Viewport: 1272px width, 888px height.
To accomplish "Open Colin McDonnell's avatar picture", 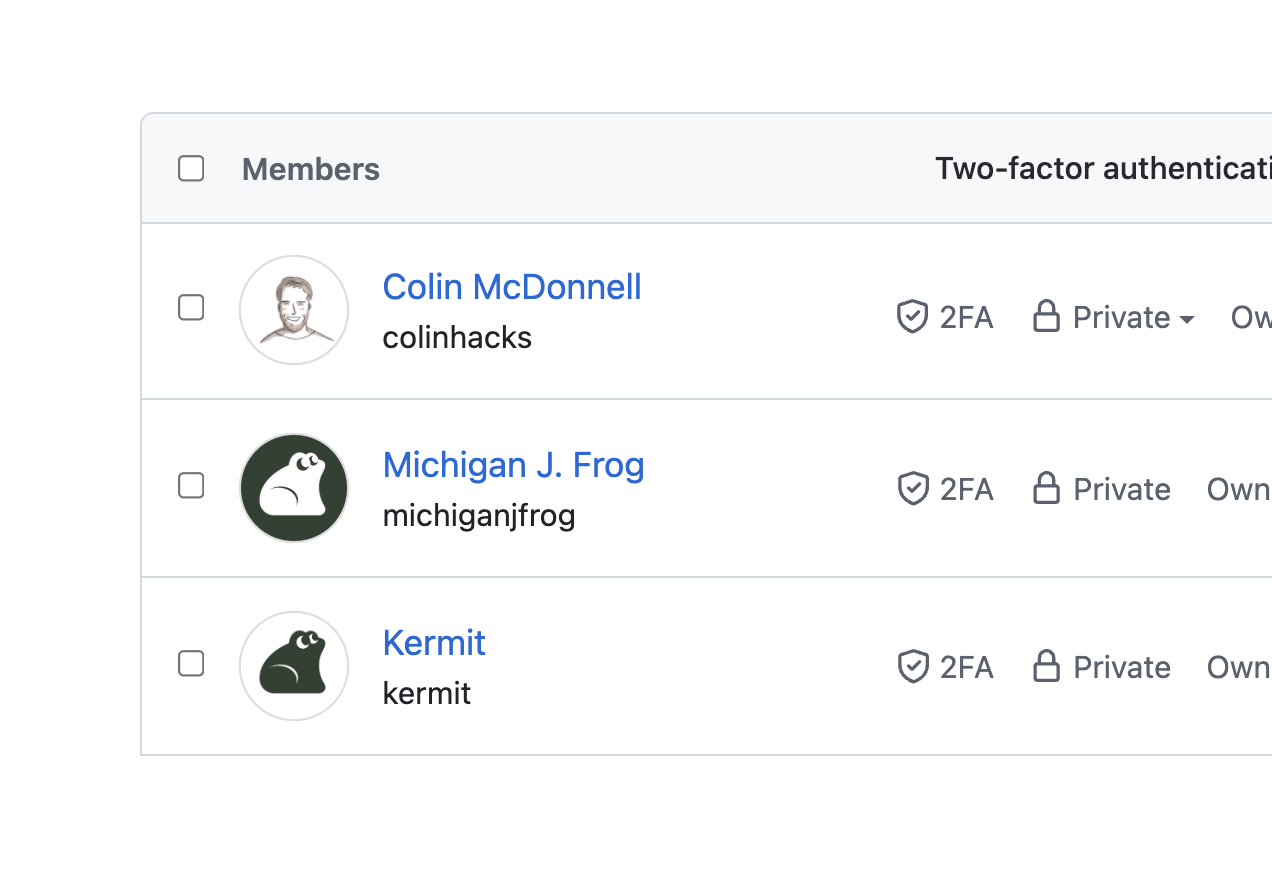I will click(x=294, y=310).
